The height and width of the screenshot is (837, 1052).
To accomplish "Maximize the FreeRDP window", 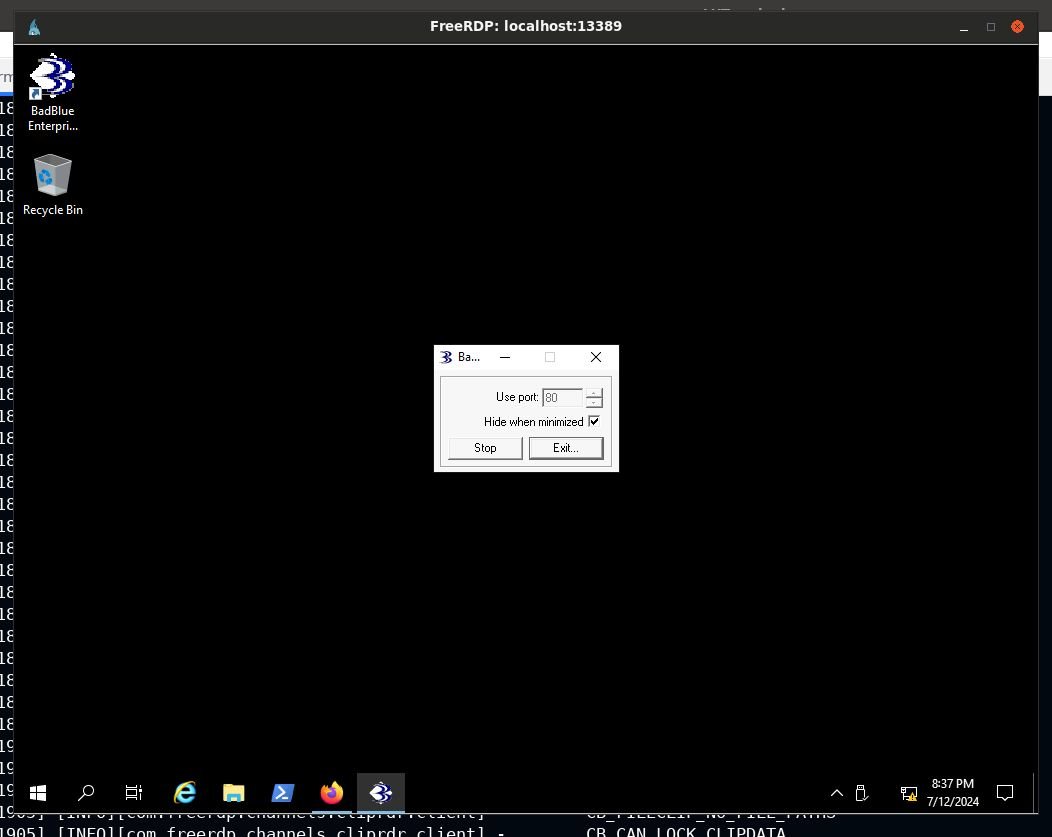I will coord(991,27).
